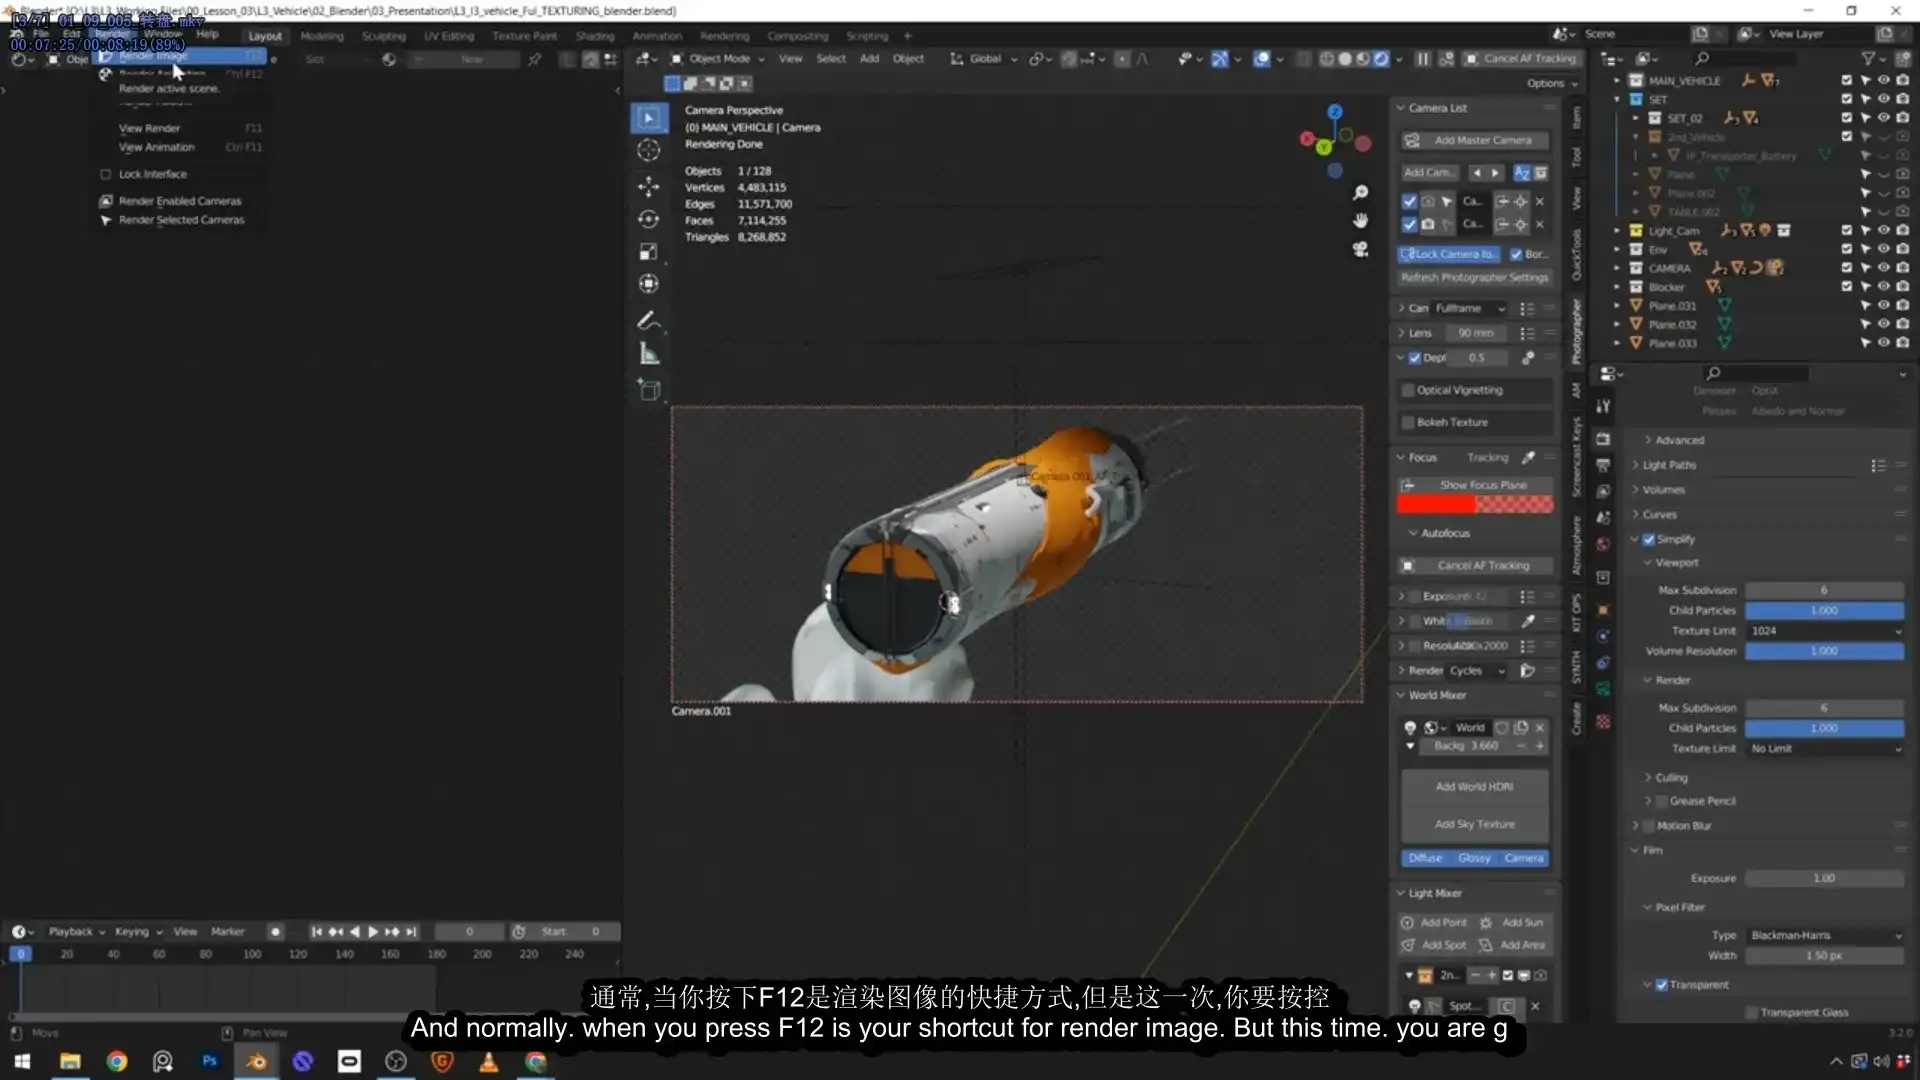Sort cameras alphabetically with the A-Z icon
Image resolution: width=1920 pixels, height=1080 pixels.
(1522, 173)
